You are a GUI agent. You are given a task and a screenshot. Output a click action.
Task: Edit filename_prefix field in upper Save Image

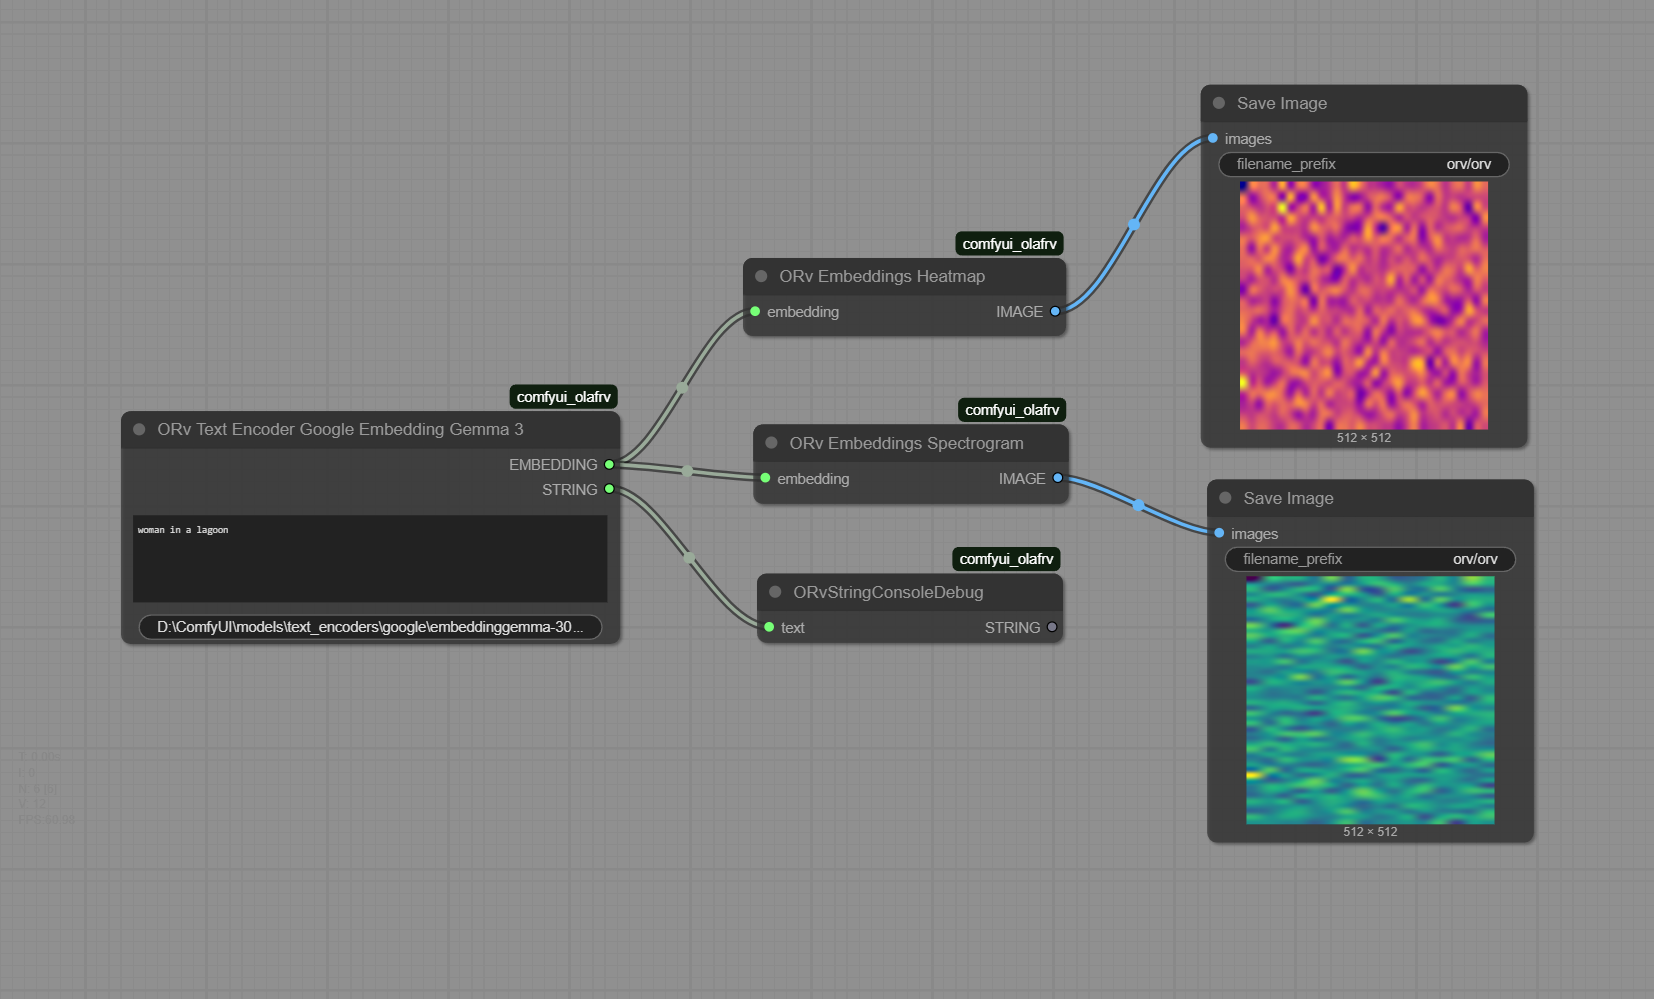pyautogui.click(x=1364, y=164)
